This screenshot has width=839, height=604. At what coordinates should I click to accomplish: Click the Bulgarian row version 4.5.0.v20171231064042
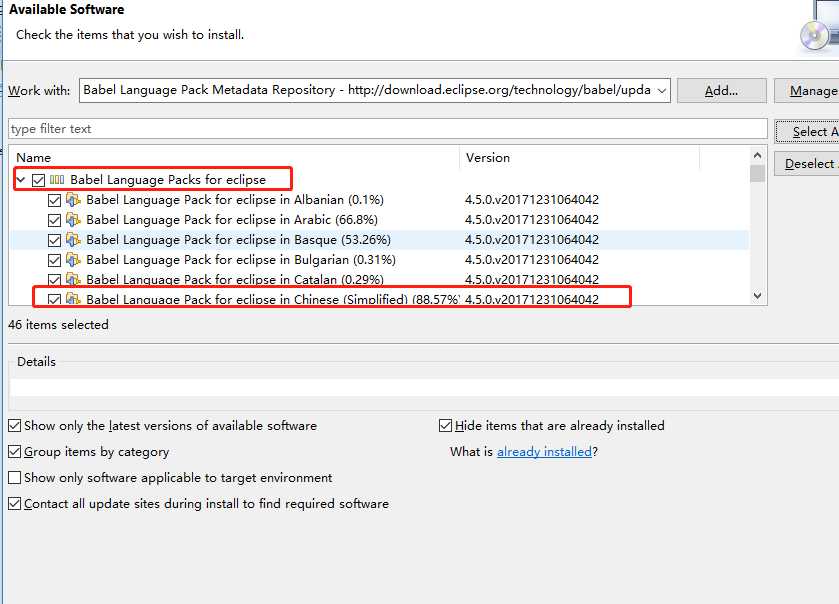[x=532, y=260]
